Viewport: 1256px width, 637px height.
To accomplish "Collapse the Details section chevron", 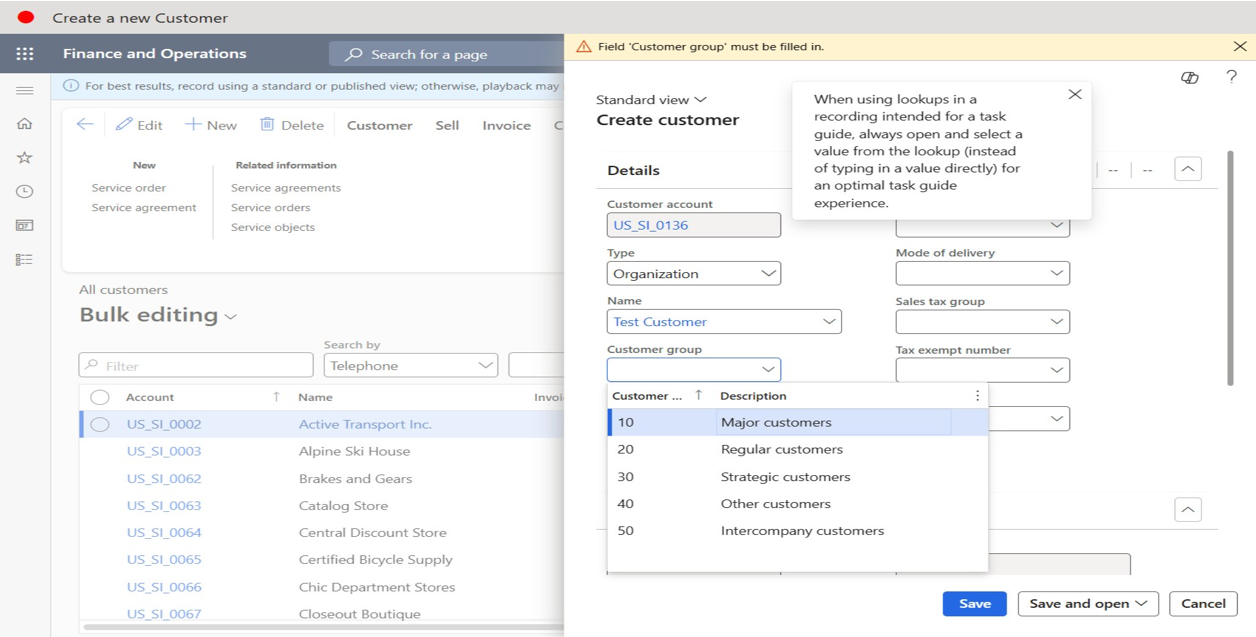I will point(1187,169).
